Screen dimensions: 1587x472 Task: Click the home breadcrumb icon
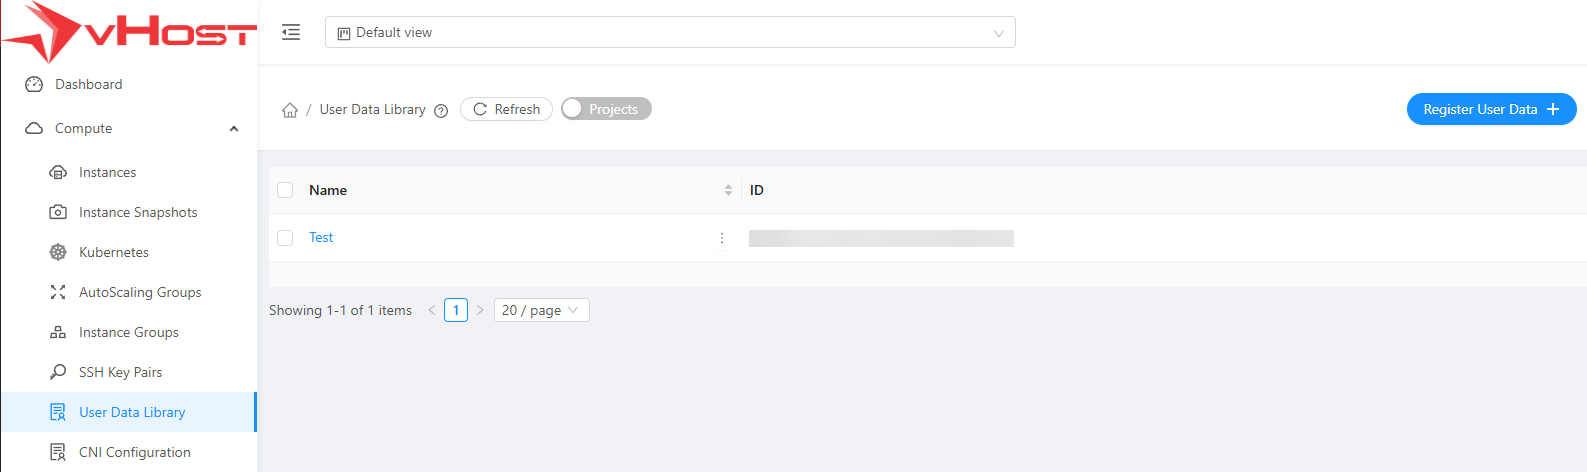(x=290, y=110)
